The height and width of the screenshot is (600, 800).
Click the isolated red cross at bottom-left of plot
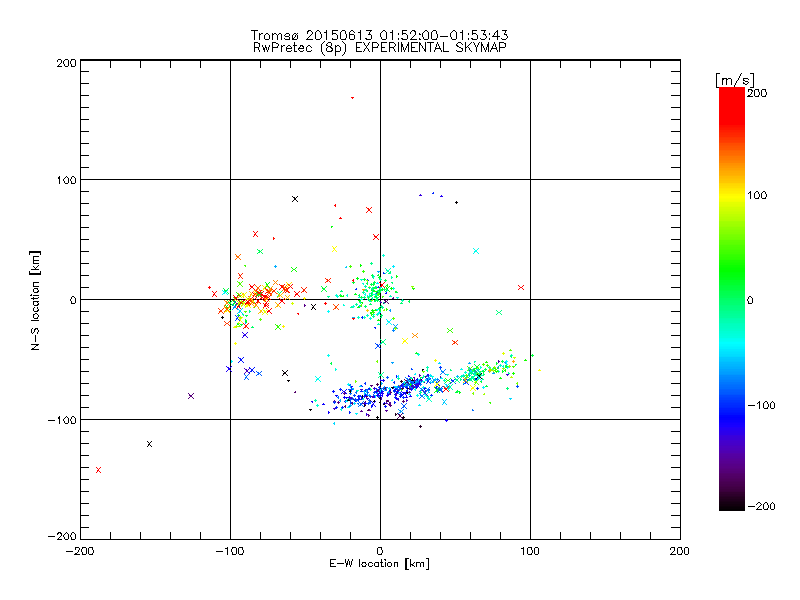click(x=98, y=470)
